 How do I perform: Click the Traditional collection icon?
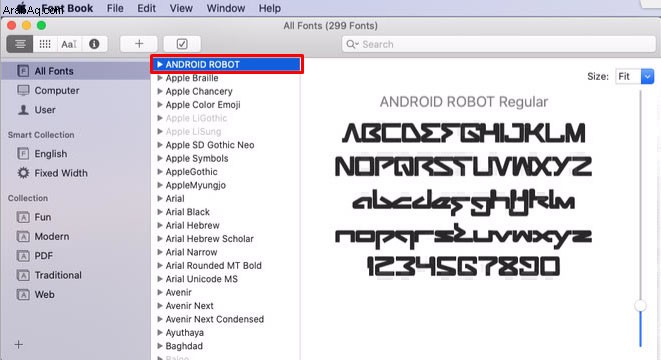click(x=23, y=275)
